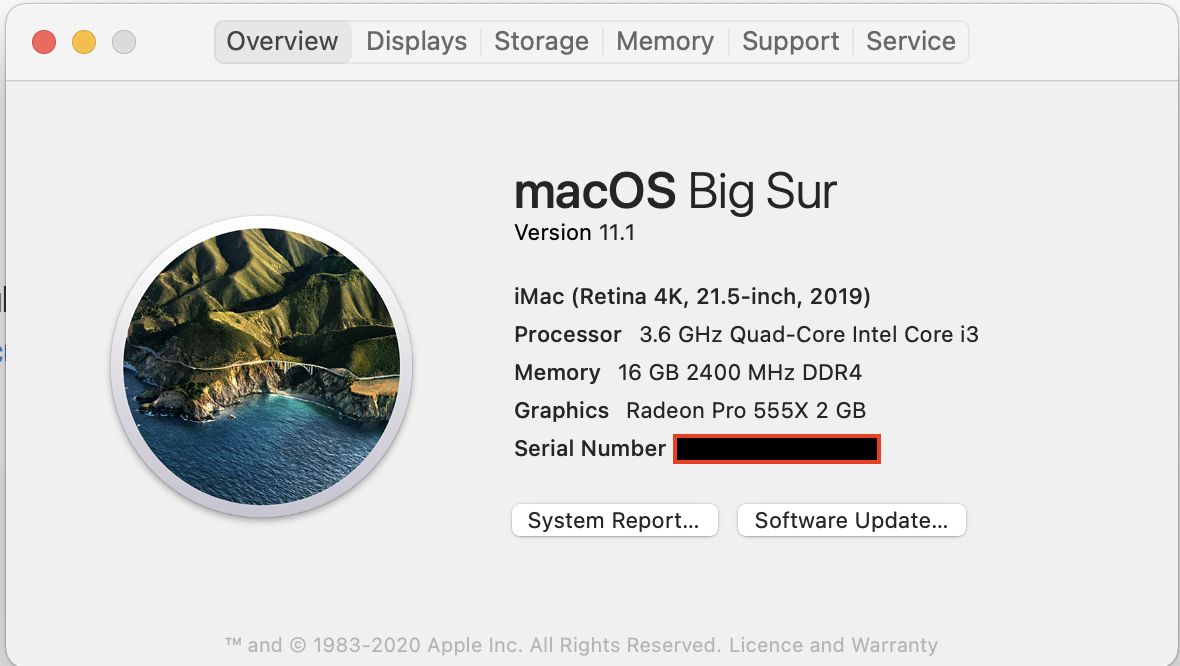Click Version 11.1 to reveal build number

click(574, 233)
